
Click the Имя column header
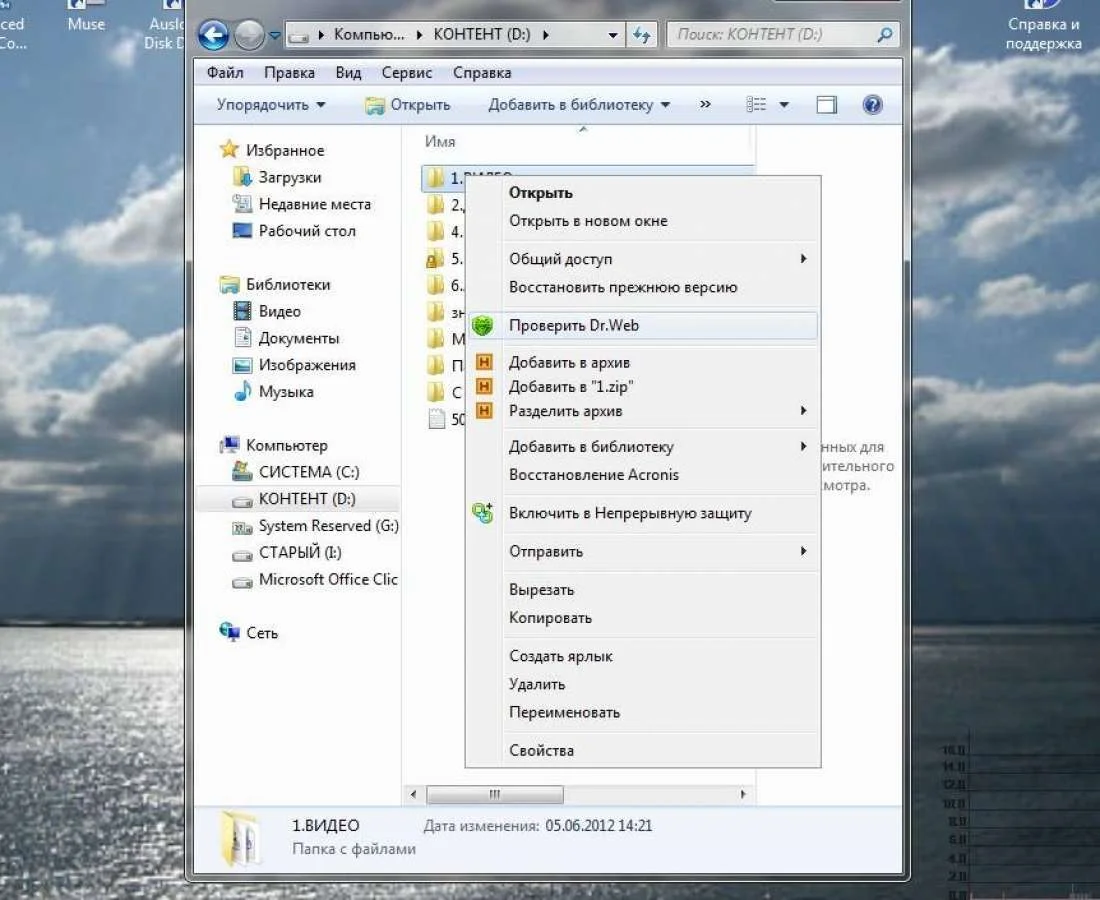tap(440, 142)
